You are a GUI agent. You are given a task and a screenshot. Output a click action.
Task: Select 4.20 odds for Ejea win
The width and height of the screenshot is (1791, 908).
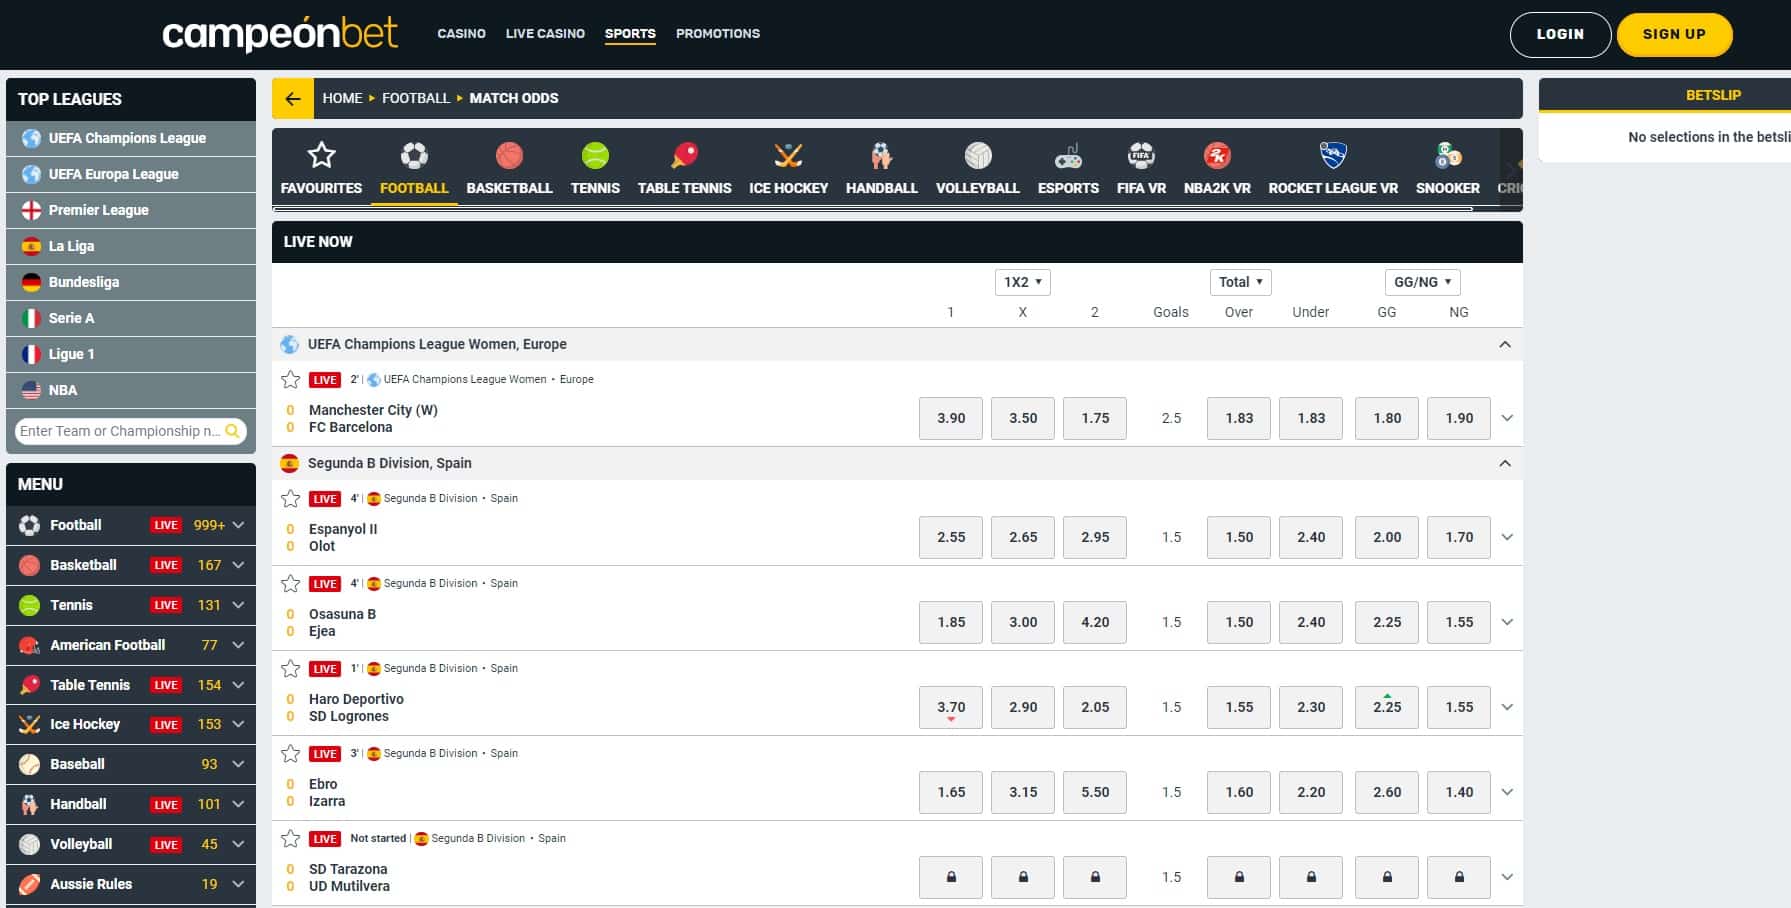(x=1095, y=622)
